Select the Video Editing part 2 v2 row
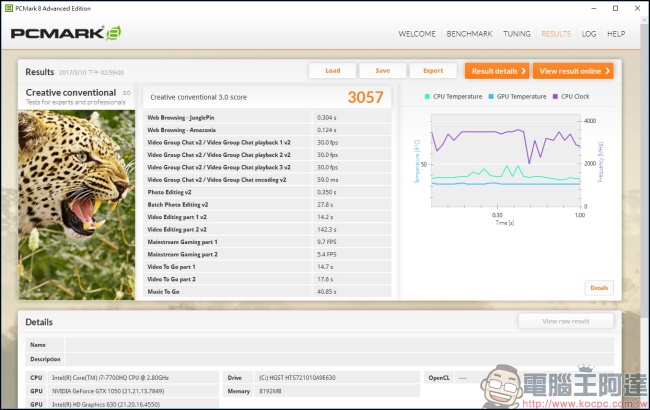The width and height of the screenshot is (650, 410). 267,230
